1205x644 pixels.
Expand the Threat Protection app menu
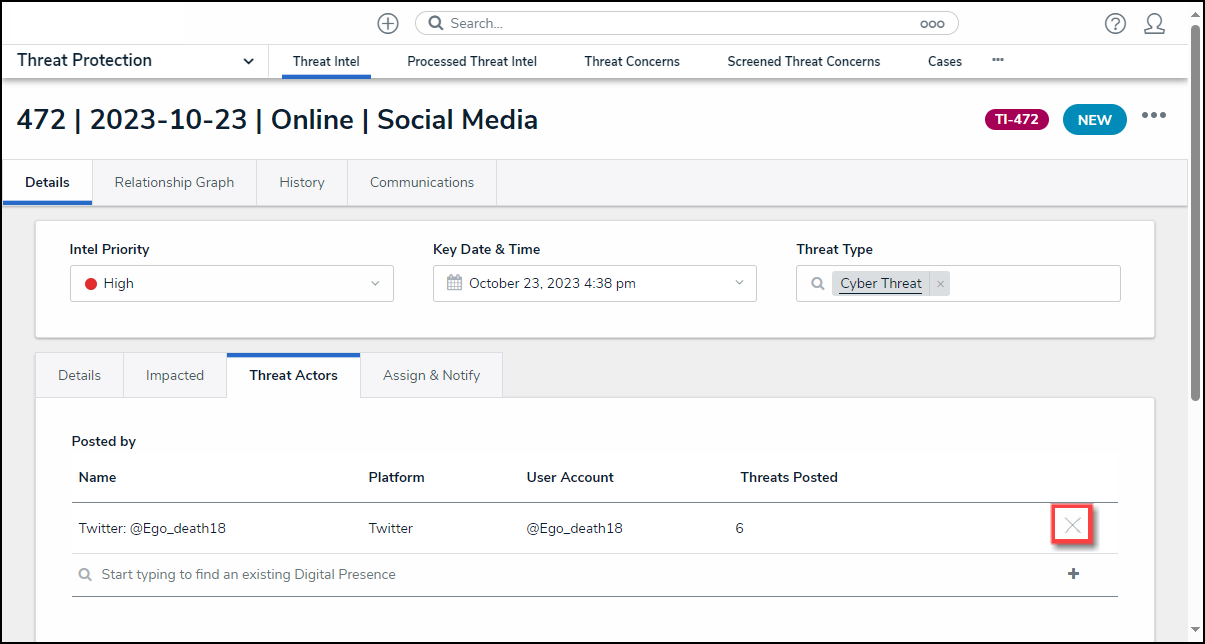pos(248,61)
